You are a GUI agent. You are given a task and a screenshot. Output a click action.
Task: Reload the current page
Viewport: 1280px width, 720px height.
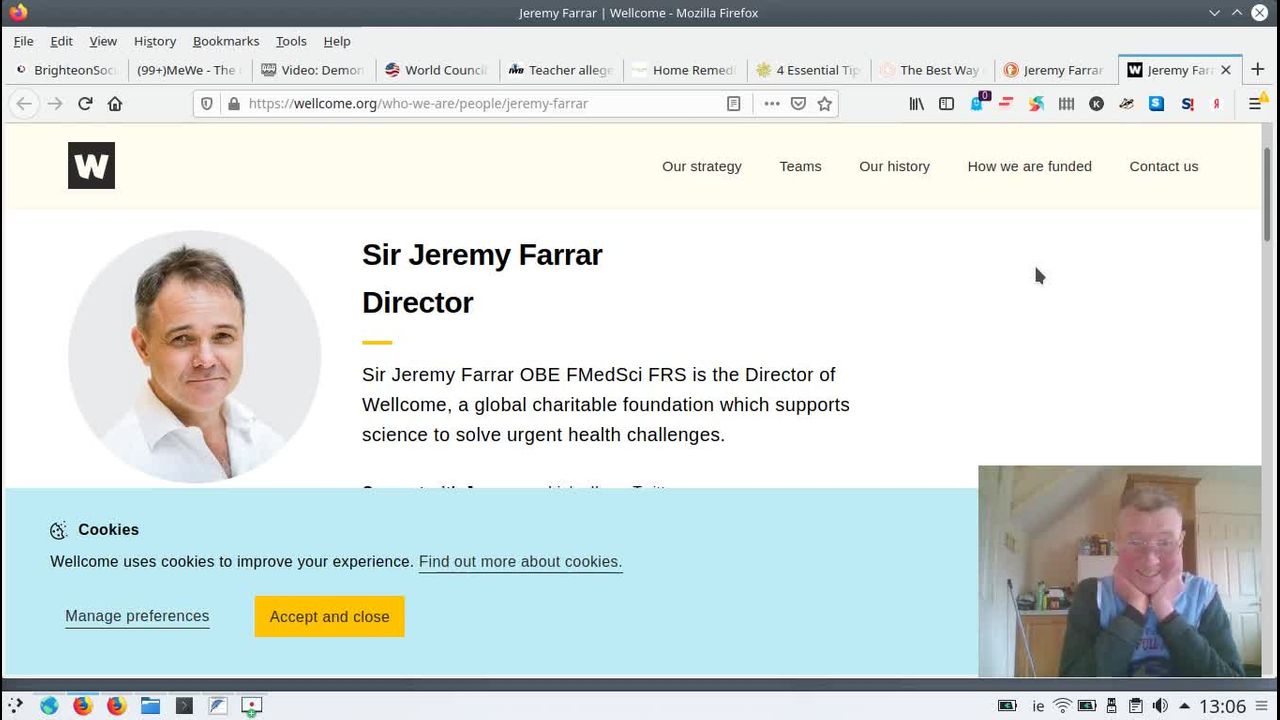click(85, 104)
